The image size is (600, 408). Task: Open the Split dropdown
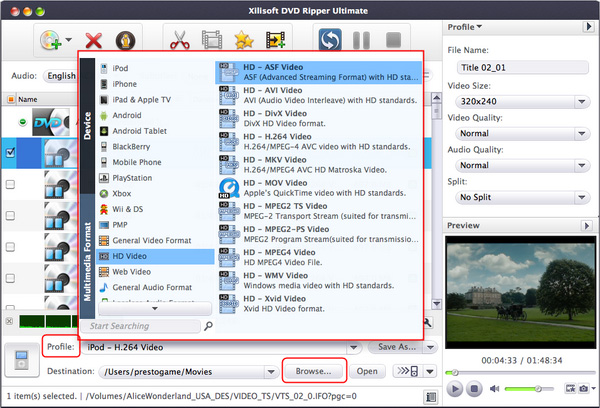(522, 197)
